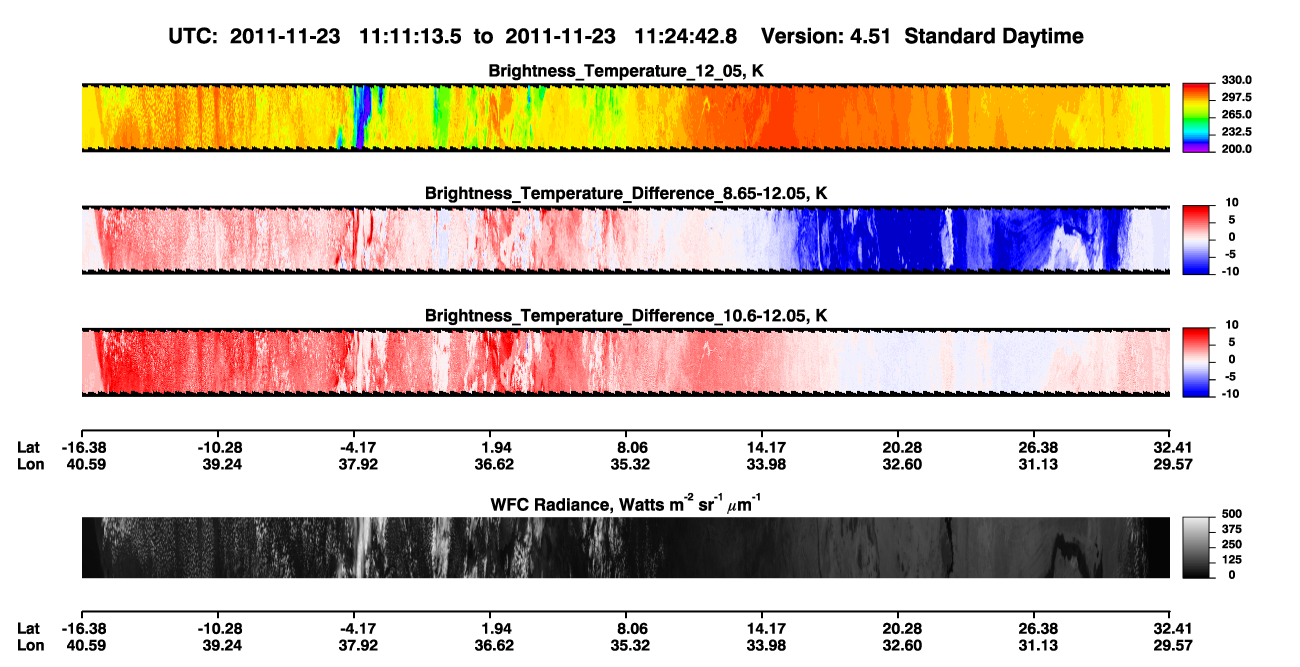
Task: Click the bottom axis 'Lat' label
Action: (30, 628)
